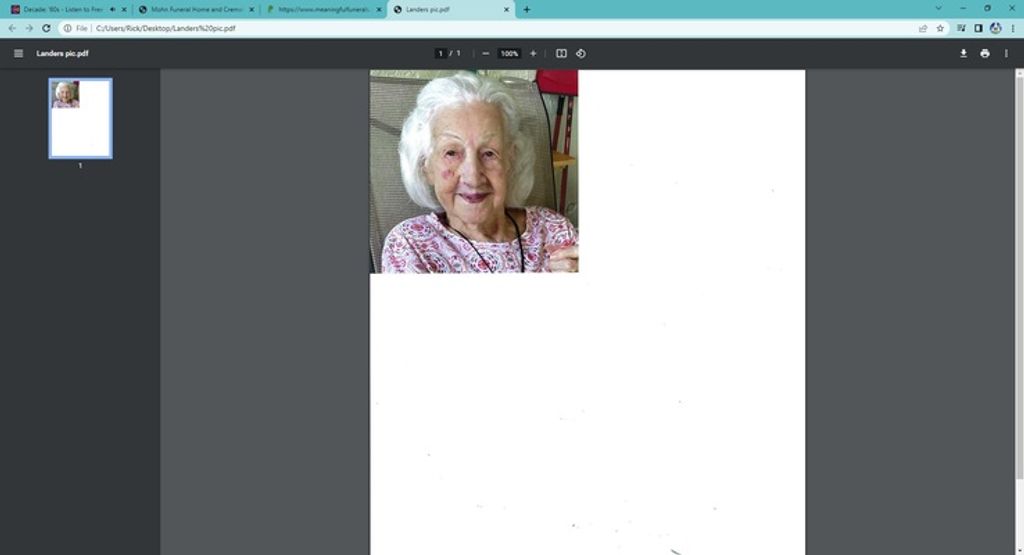Close the Decade '80s tab
This screenshot has height=555, width=1024.
124,9
